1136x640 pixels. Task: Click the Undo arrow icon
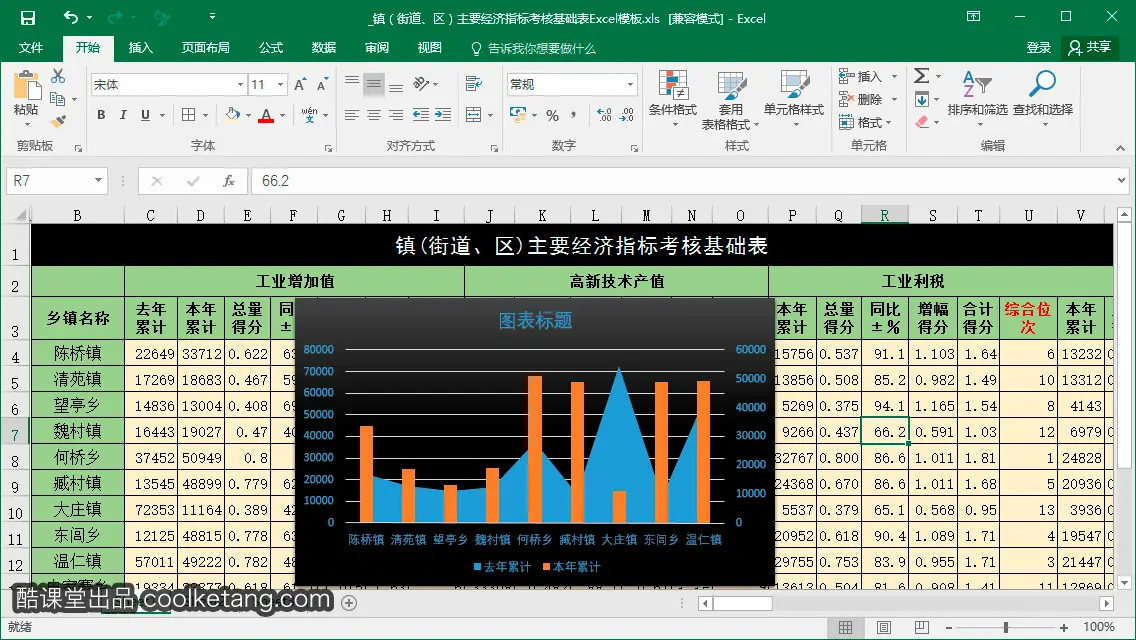click(71, 17)
